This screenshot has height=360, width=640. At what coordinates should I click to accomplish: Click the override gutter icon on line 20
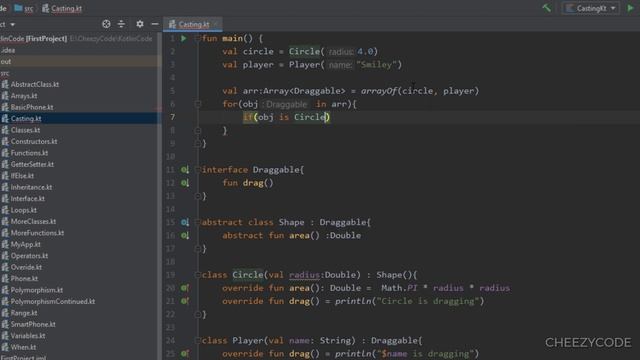185,288
